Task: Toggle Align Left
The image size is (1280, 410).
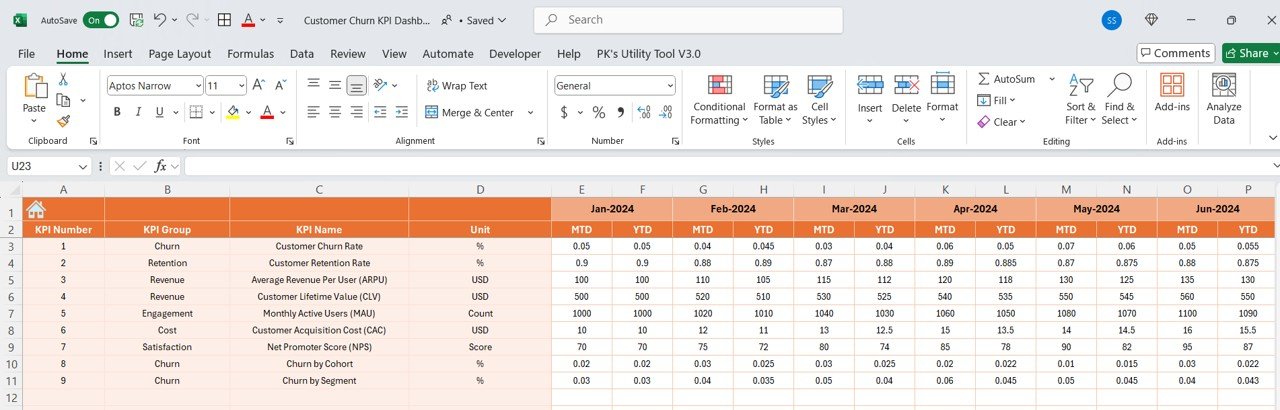Action: pyautogui.click(x=314, y=112)
